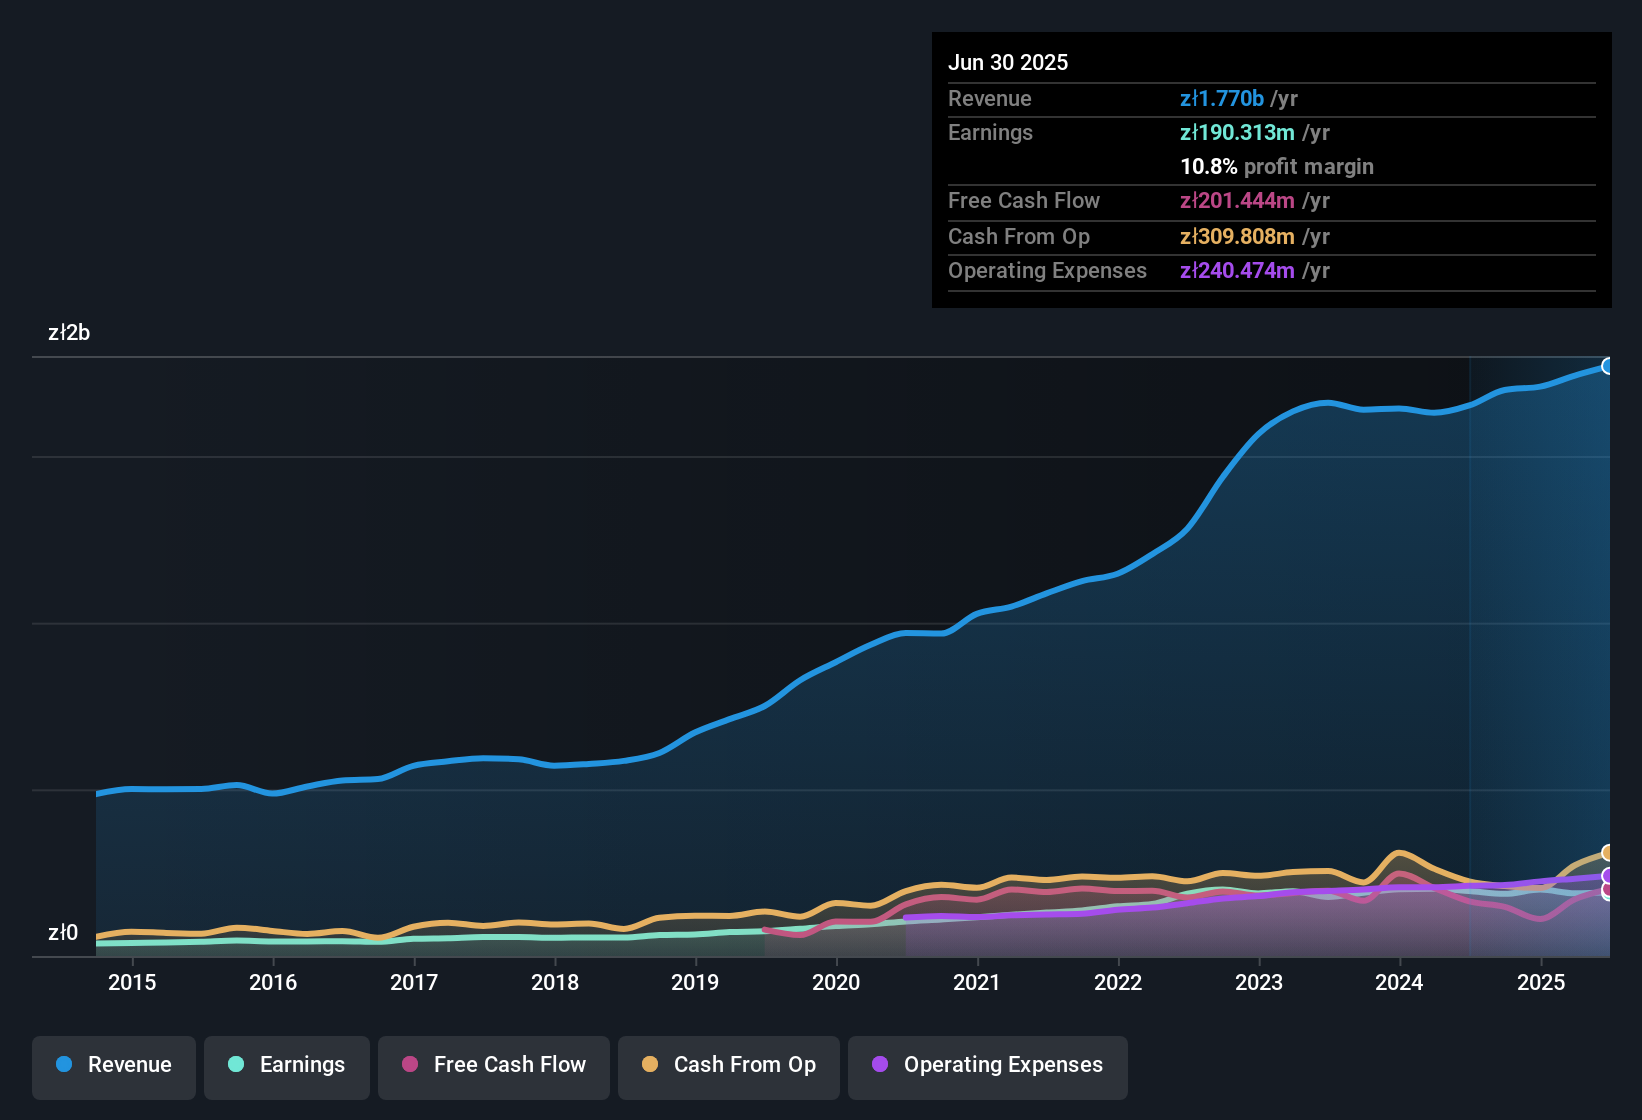Click the orange Cash From Op legend dot
This screenshot has height=1120, width=1642.
tap(650, 1065)
